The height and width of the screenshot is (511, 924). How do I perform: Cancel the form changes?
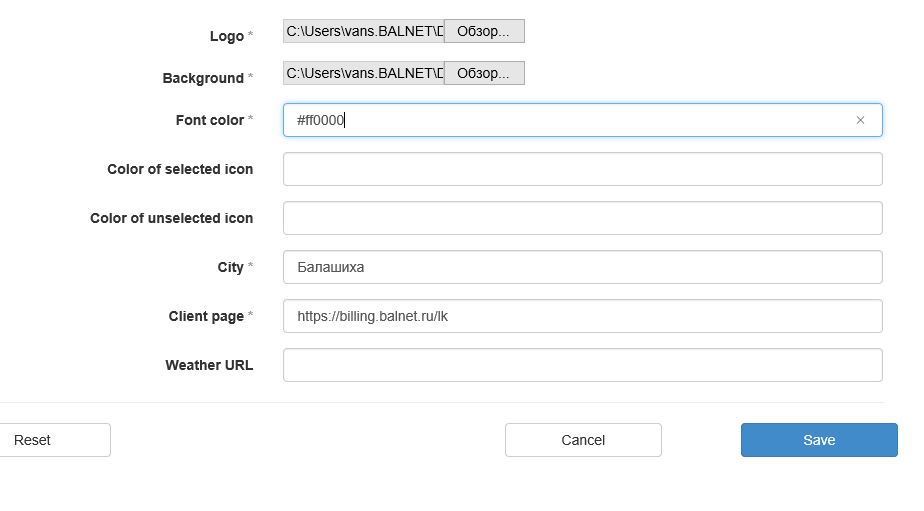tap(583, 440)
